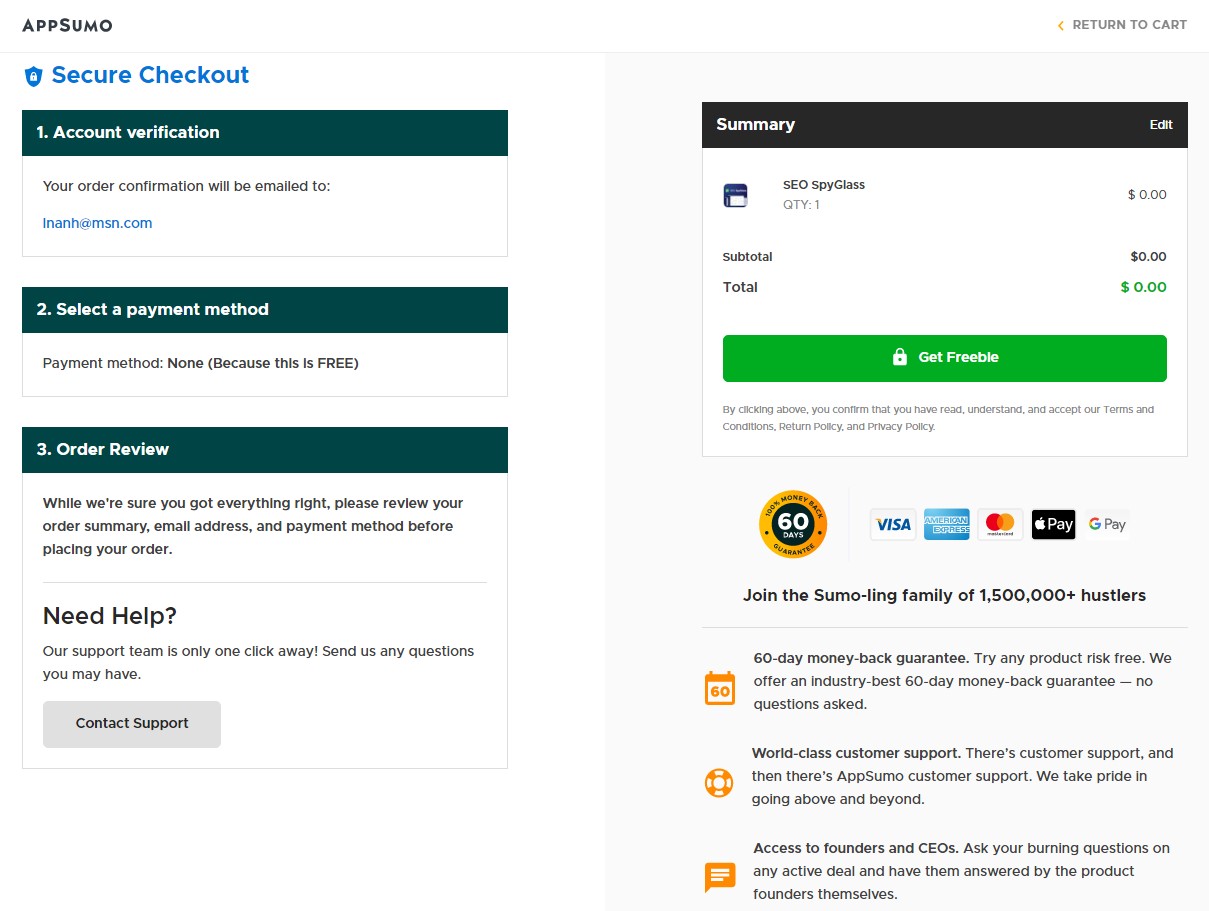Click the Return to Cart chevron arrow
Image resolution: width=1209 pixels, height=911 pixels.
tap(1061, 25)
